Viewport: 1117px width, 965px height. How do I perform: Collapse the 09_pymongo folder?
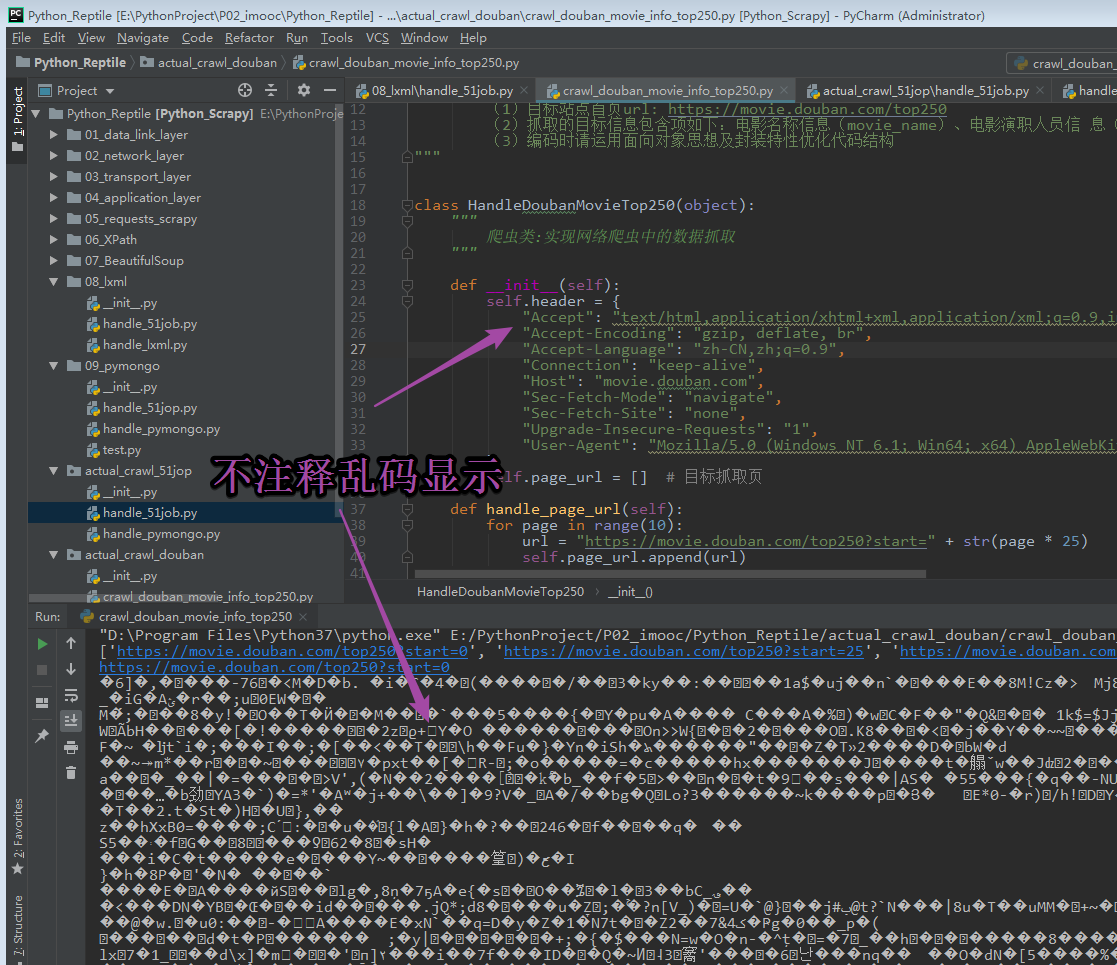click(x=53, y=365)
